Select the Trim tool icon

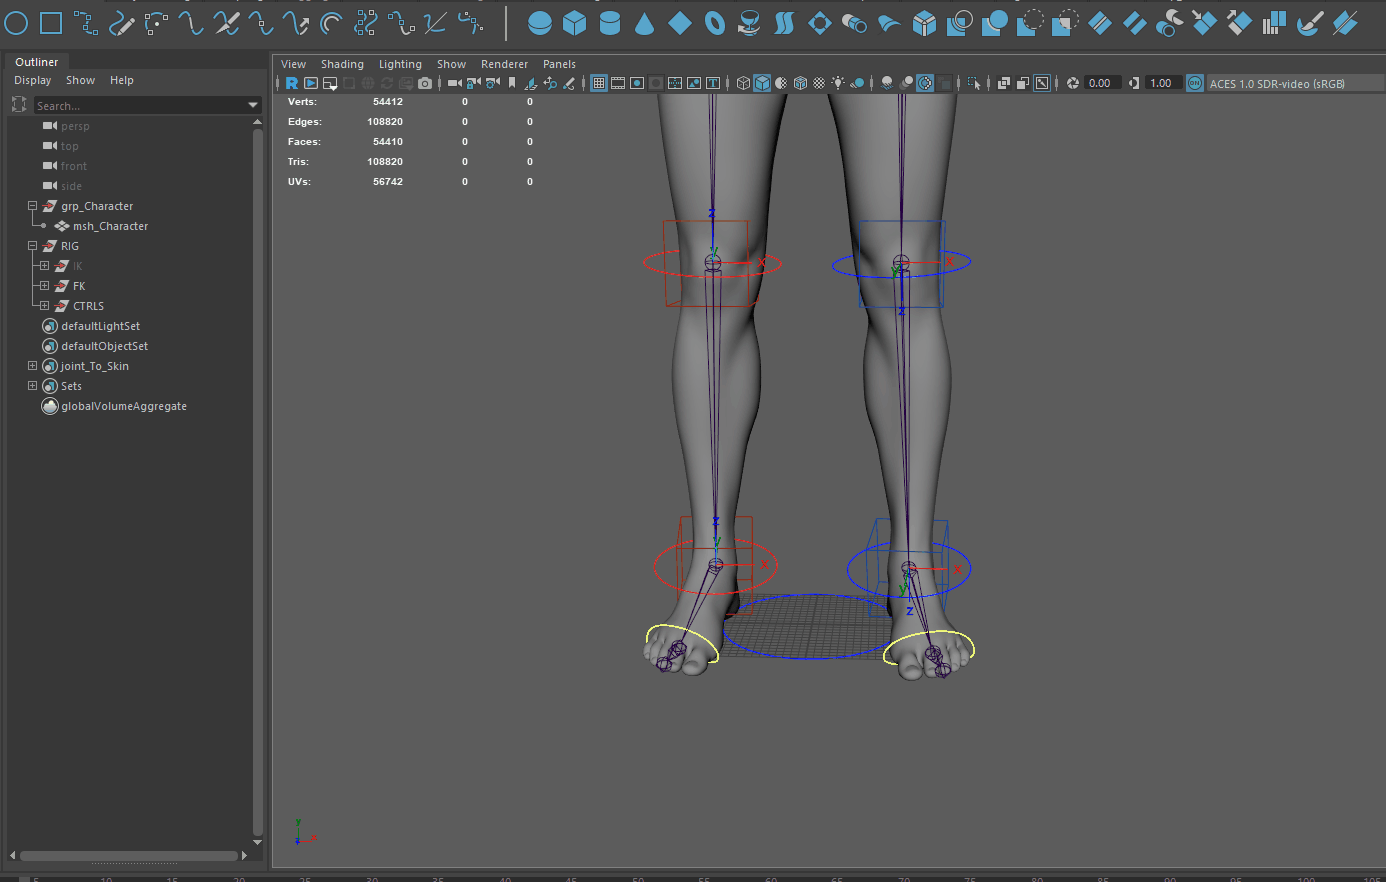point(1029,22)
